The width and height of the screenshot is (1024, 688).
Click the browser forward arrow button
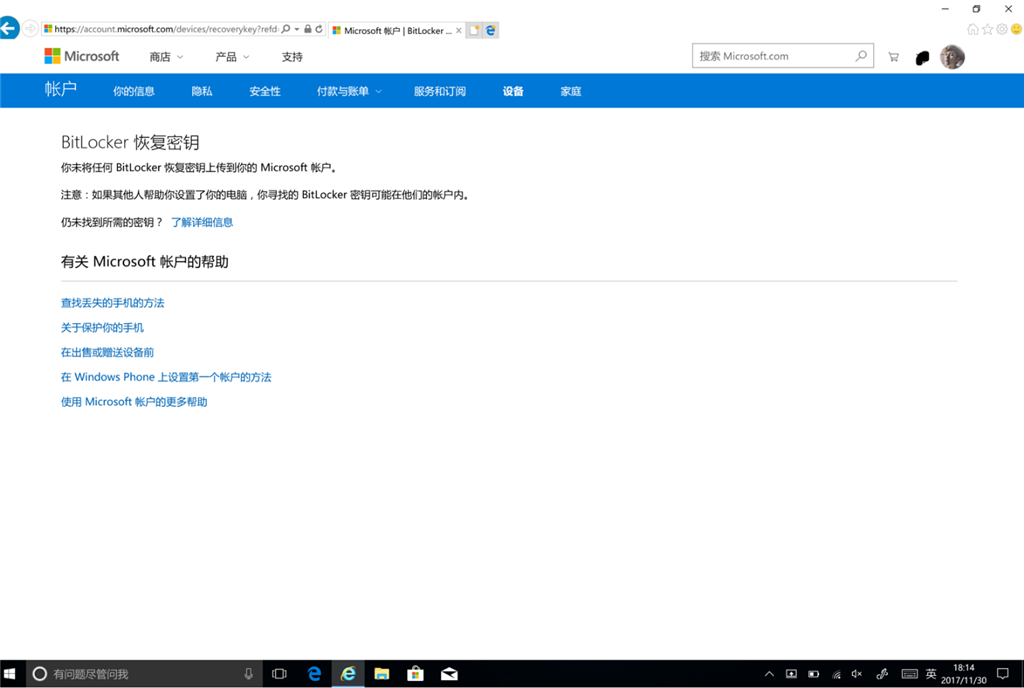(x=30, y=29)
